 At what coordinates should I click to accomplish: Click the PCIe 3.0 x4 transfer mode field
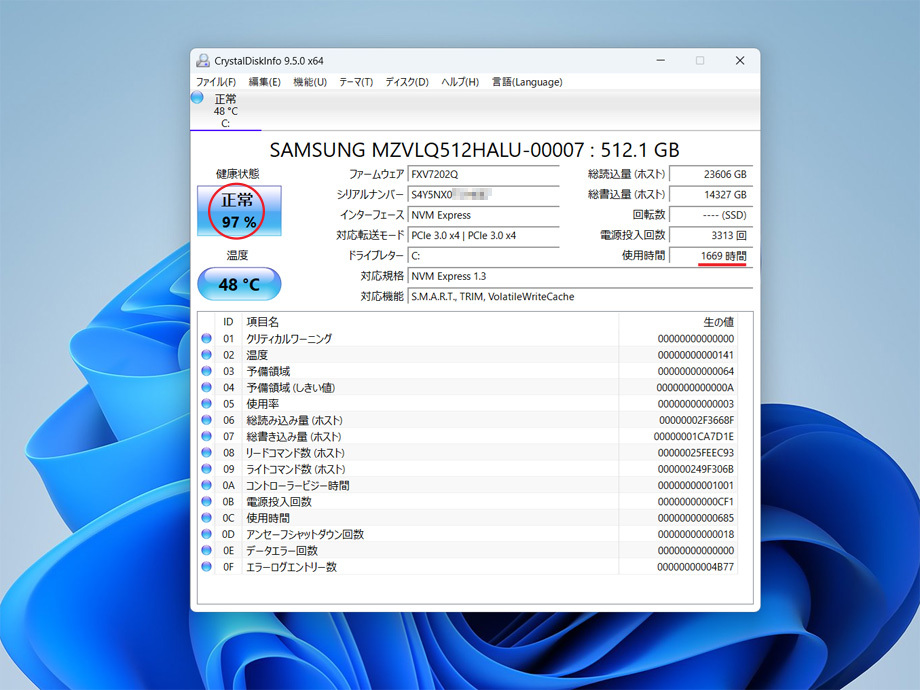[x=483, y=236]
